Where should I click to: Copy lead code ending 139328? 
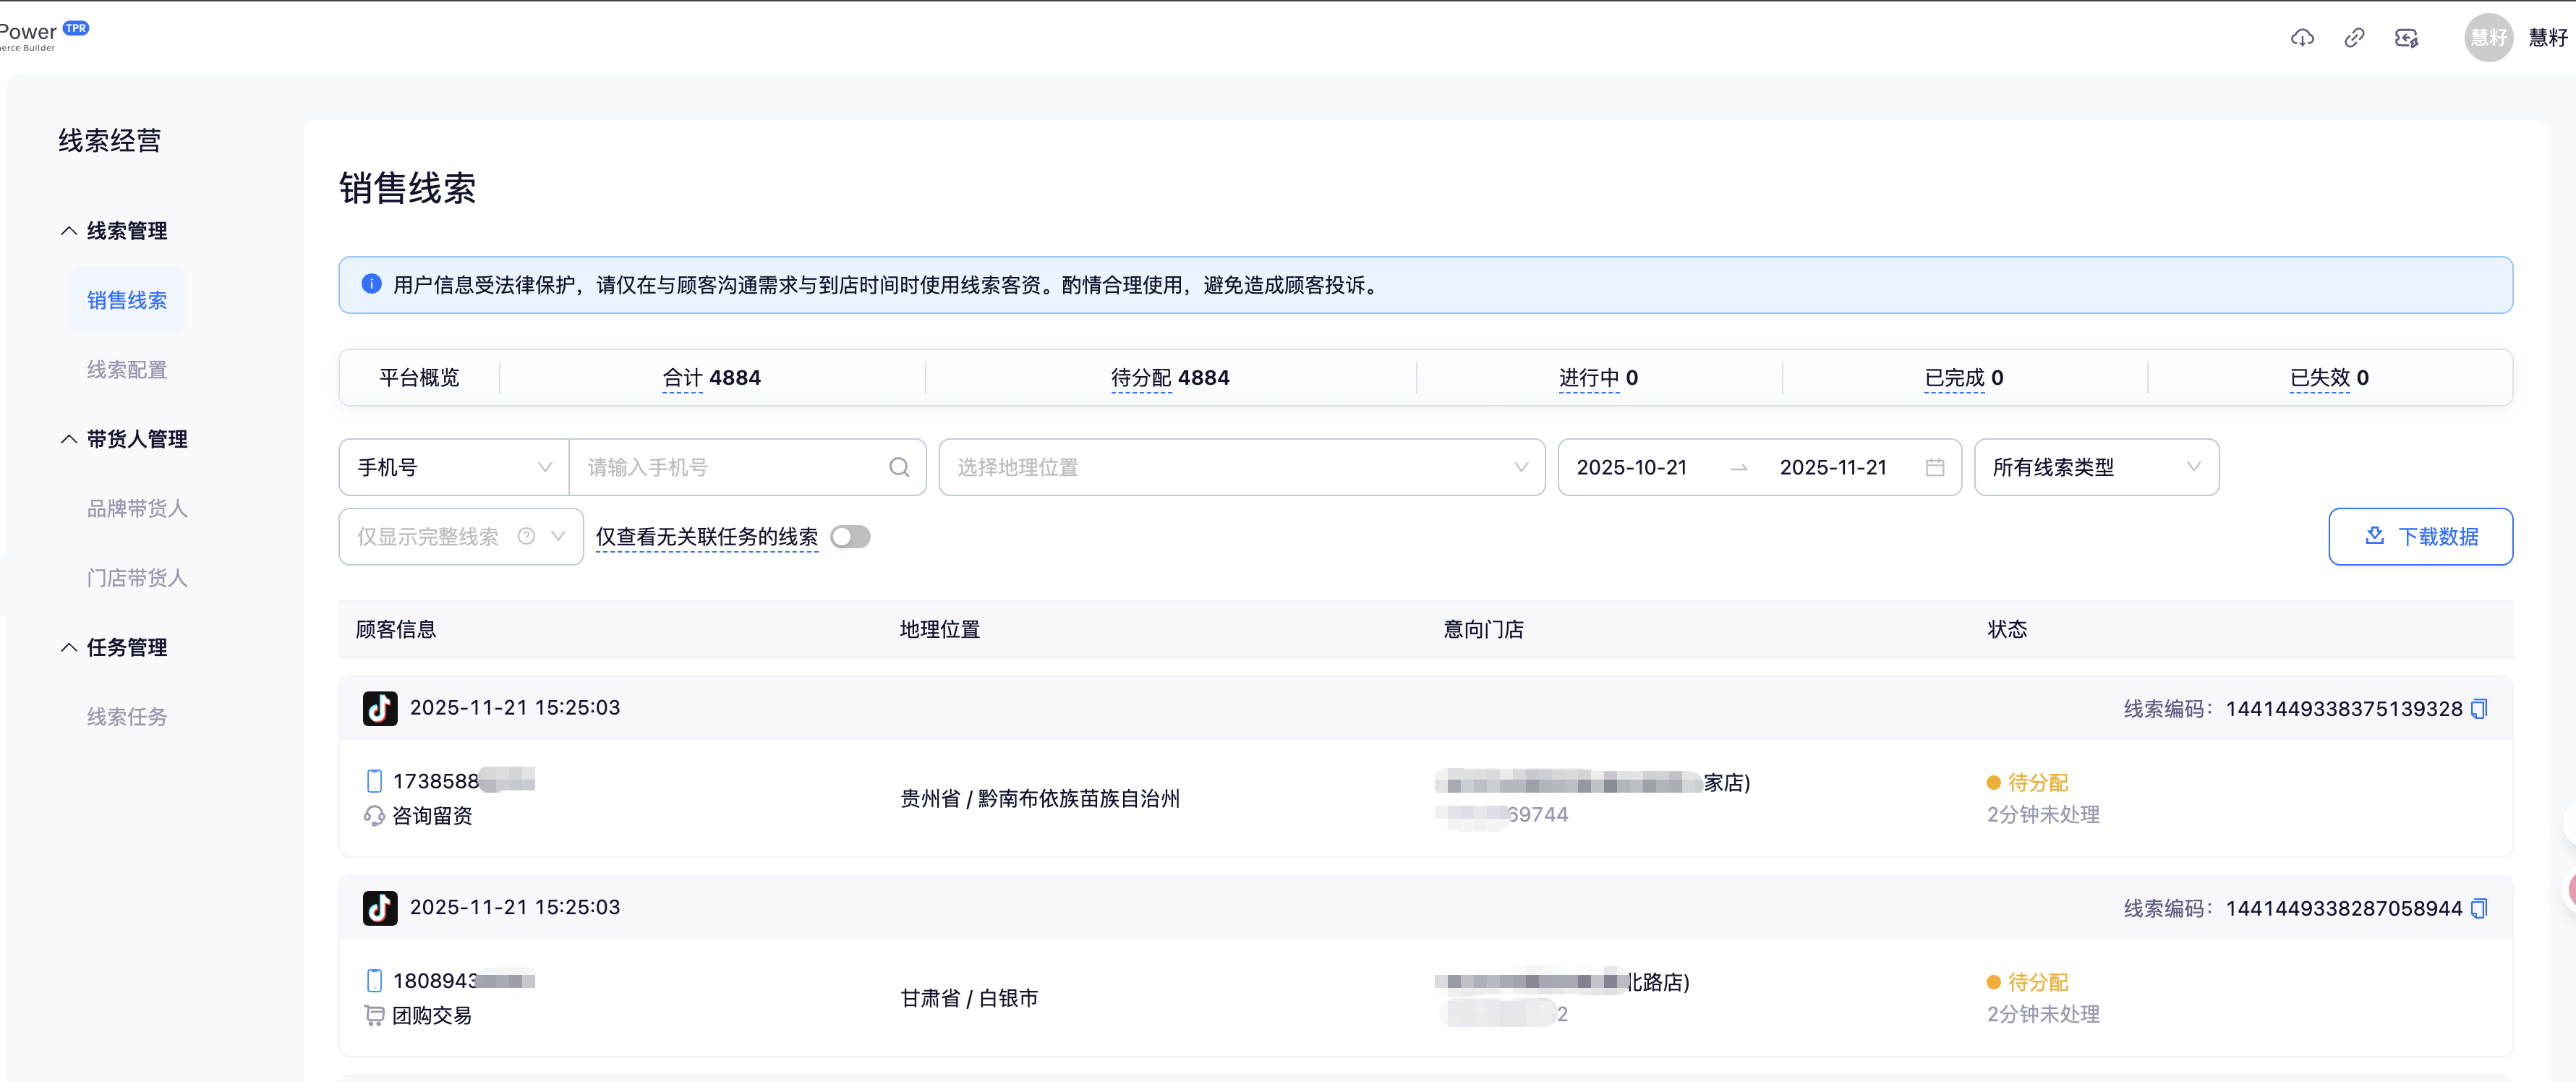pos(2479,709)
